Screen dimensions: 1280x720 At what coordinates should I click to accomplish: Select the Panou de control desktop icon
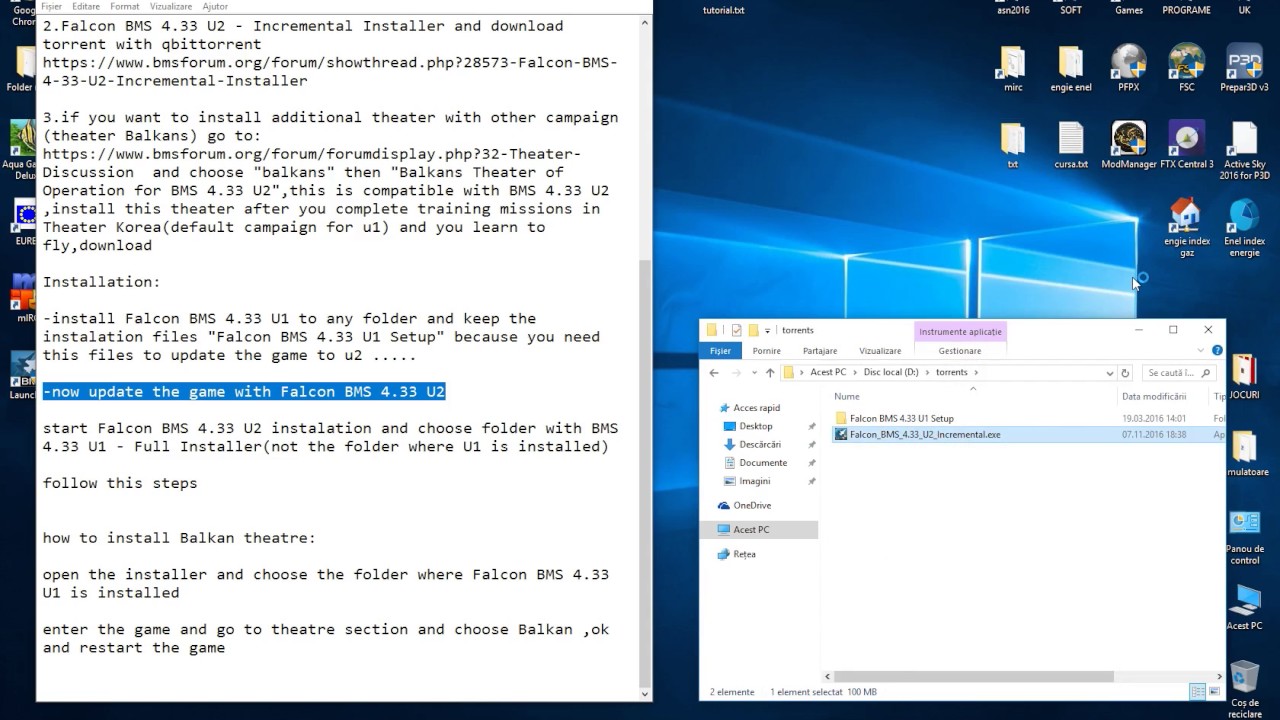tap(1244, 538)
